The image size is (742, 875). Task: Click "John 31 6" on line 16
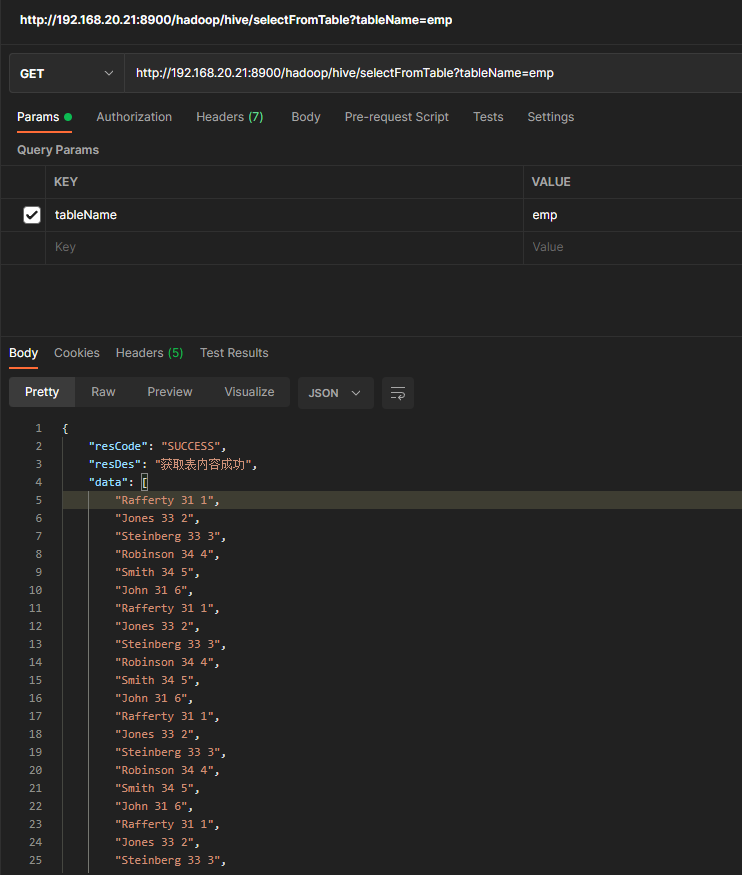click(x=151, y=698)
